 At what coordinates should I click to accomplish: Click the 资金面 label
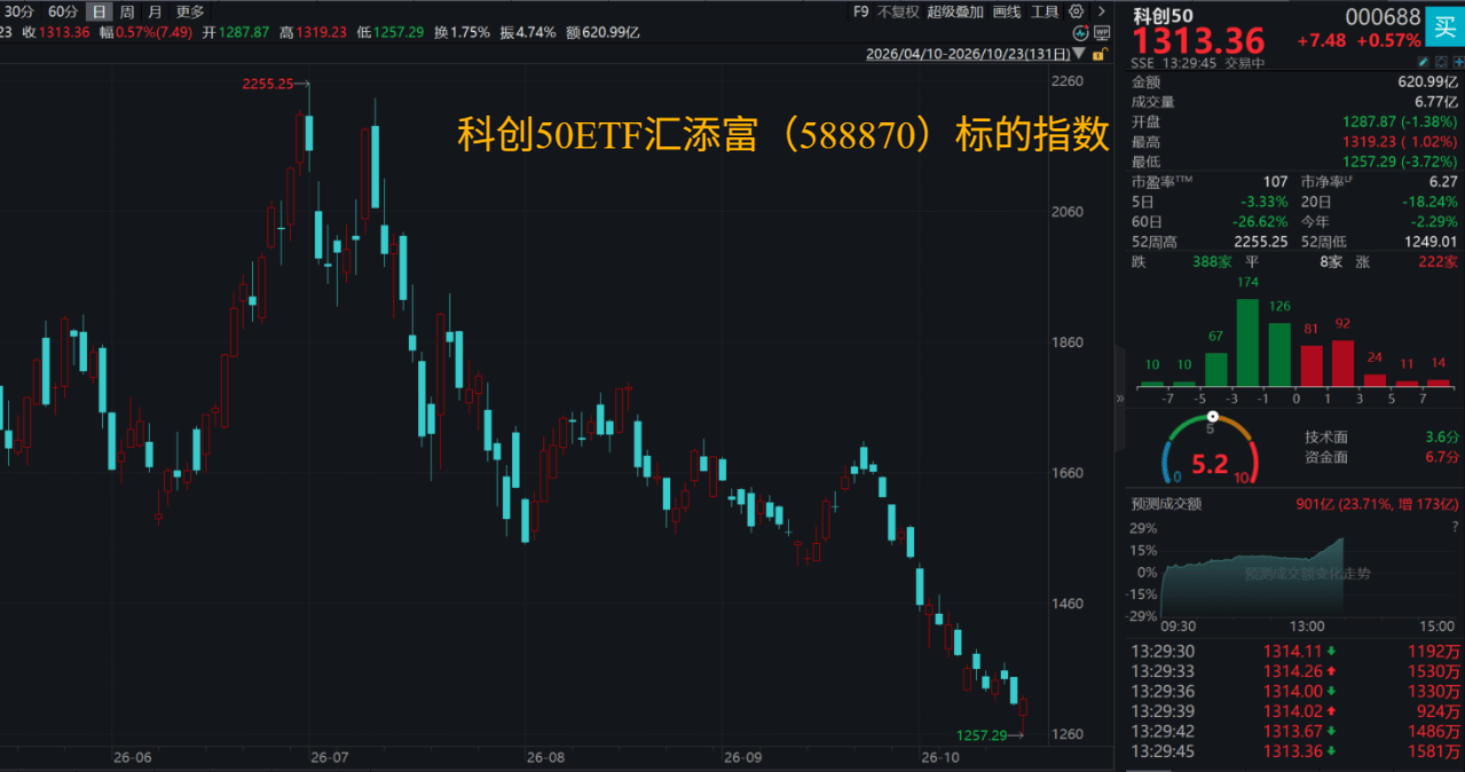coord(1326,457)
